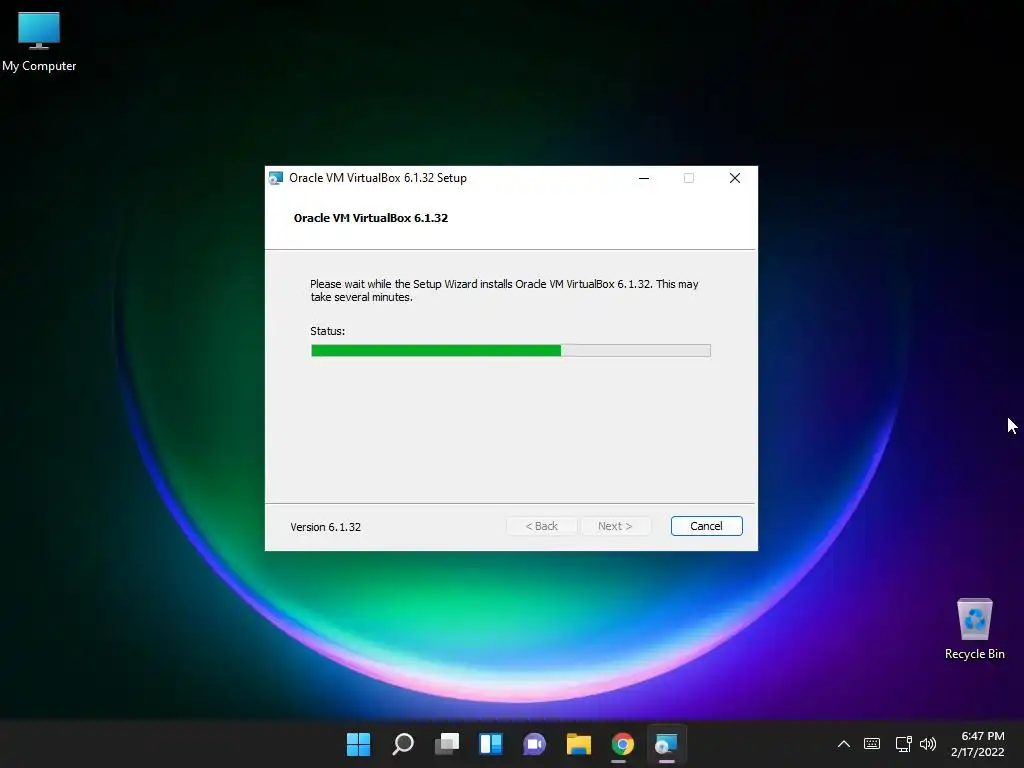Image resolution: width=1024 pixels, height=768 pixels.
Task: Open My Computer desktop icon
Action: click(39, 42)
